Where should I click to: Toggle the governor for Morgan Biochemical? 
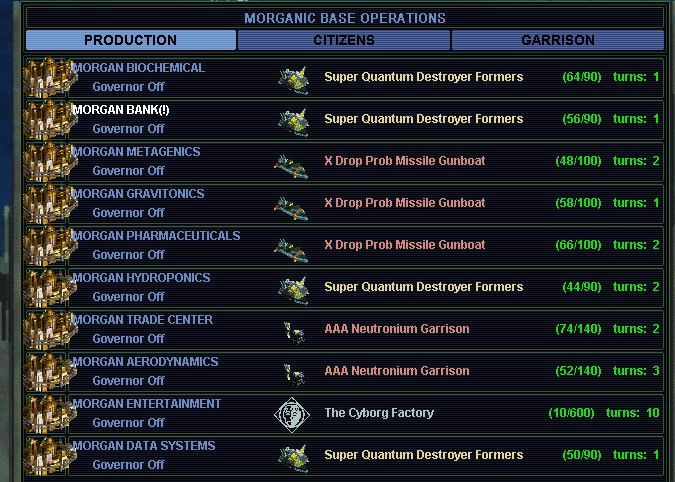pyautogui.click(x=128, y=87)
